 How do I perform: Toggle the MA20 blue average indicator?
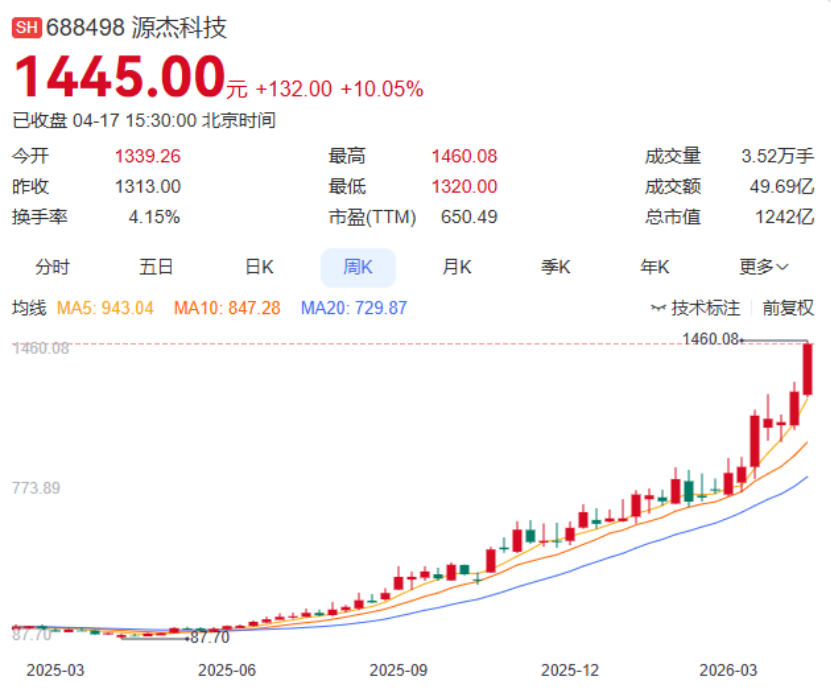(x=354, y=308)
